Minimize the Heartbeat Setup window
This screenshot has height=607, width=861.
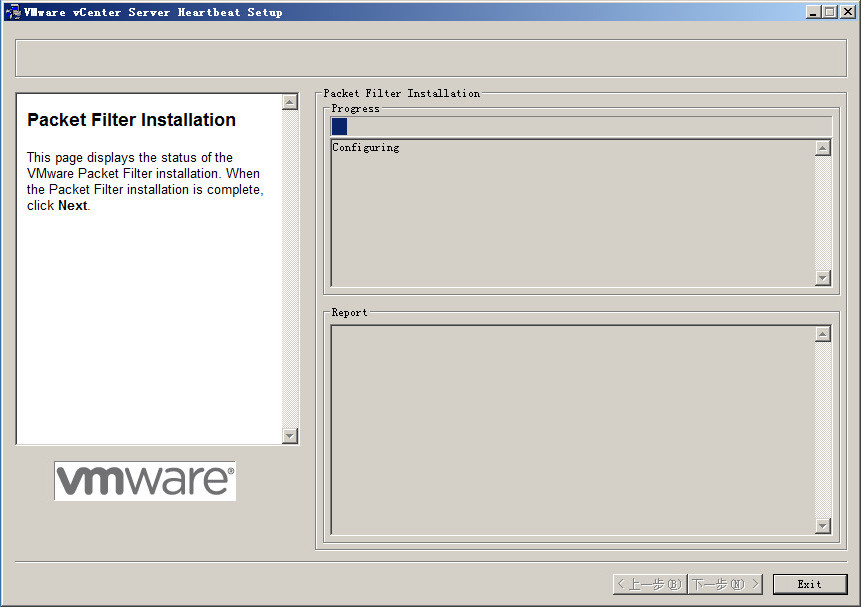pos(813,12)
